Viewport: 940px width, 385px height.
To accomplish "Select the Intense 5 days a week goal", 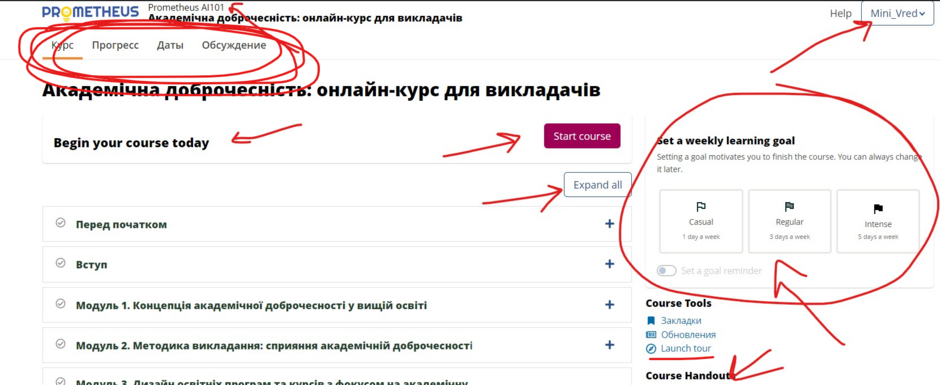I will [x=878, y=221].
